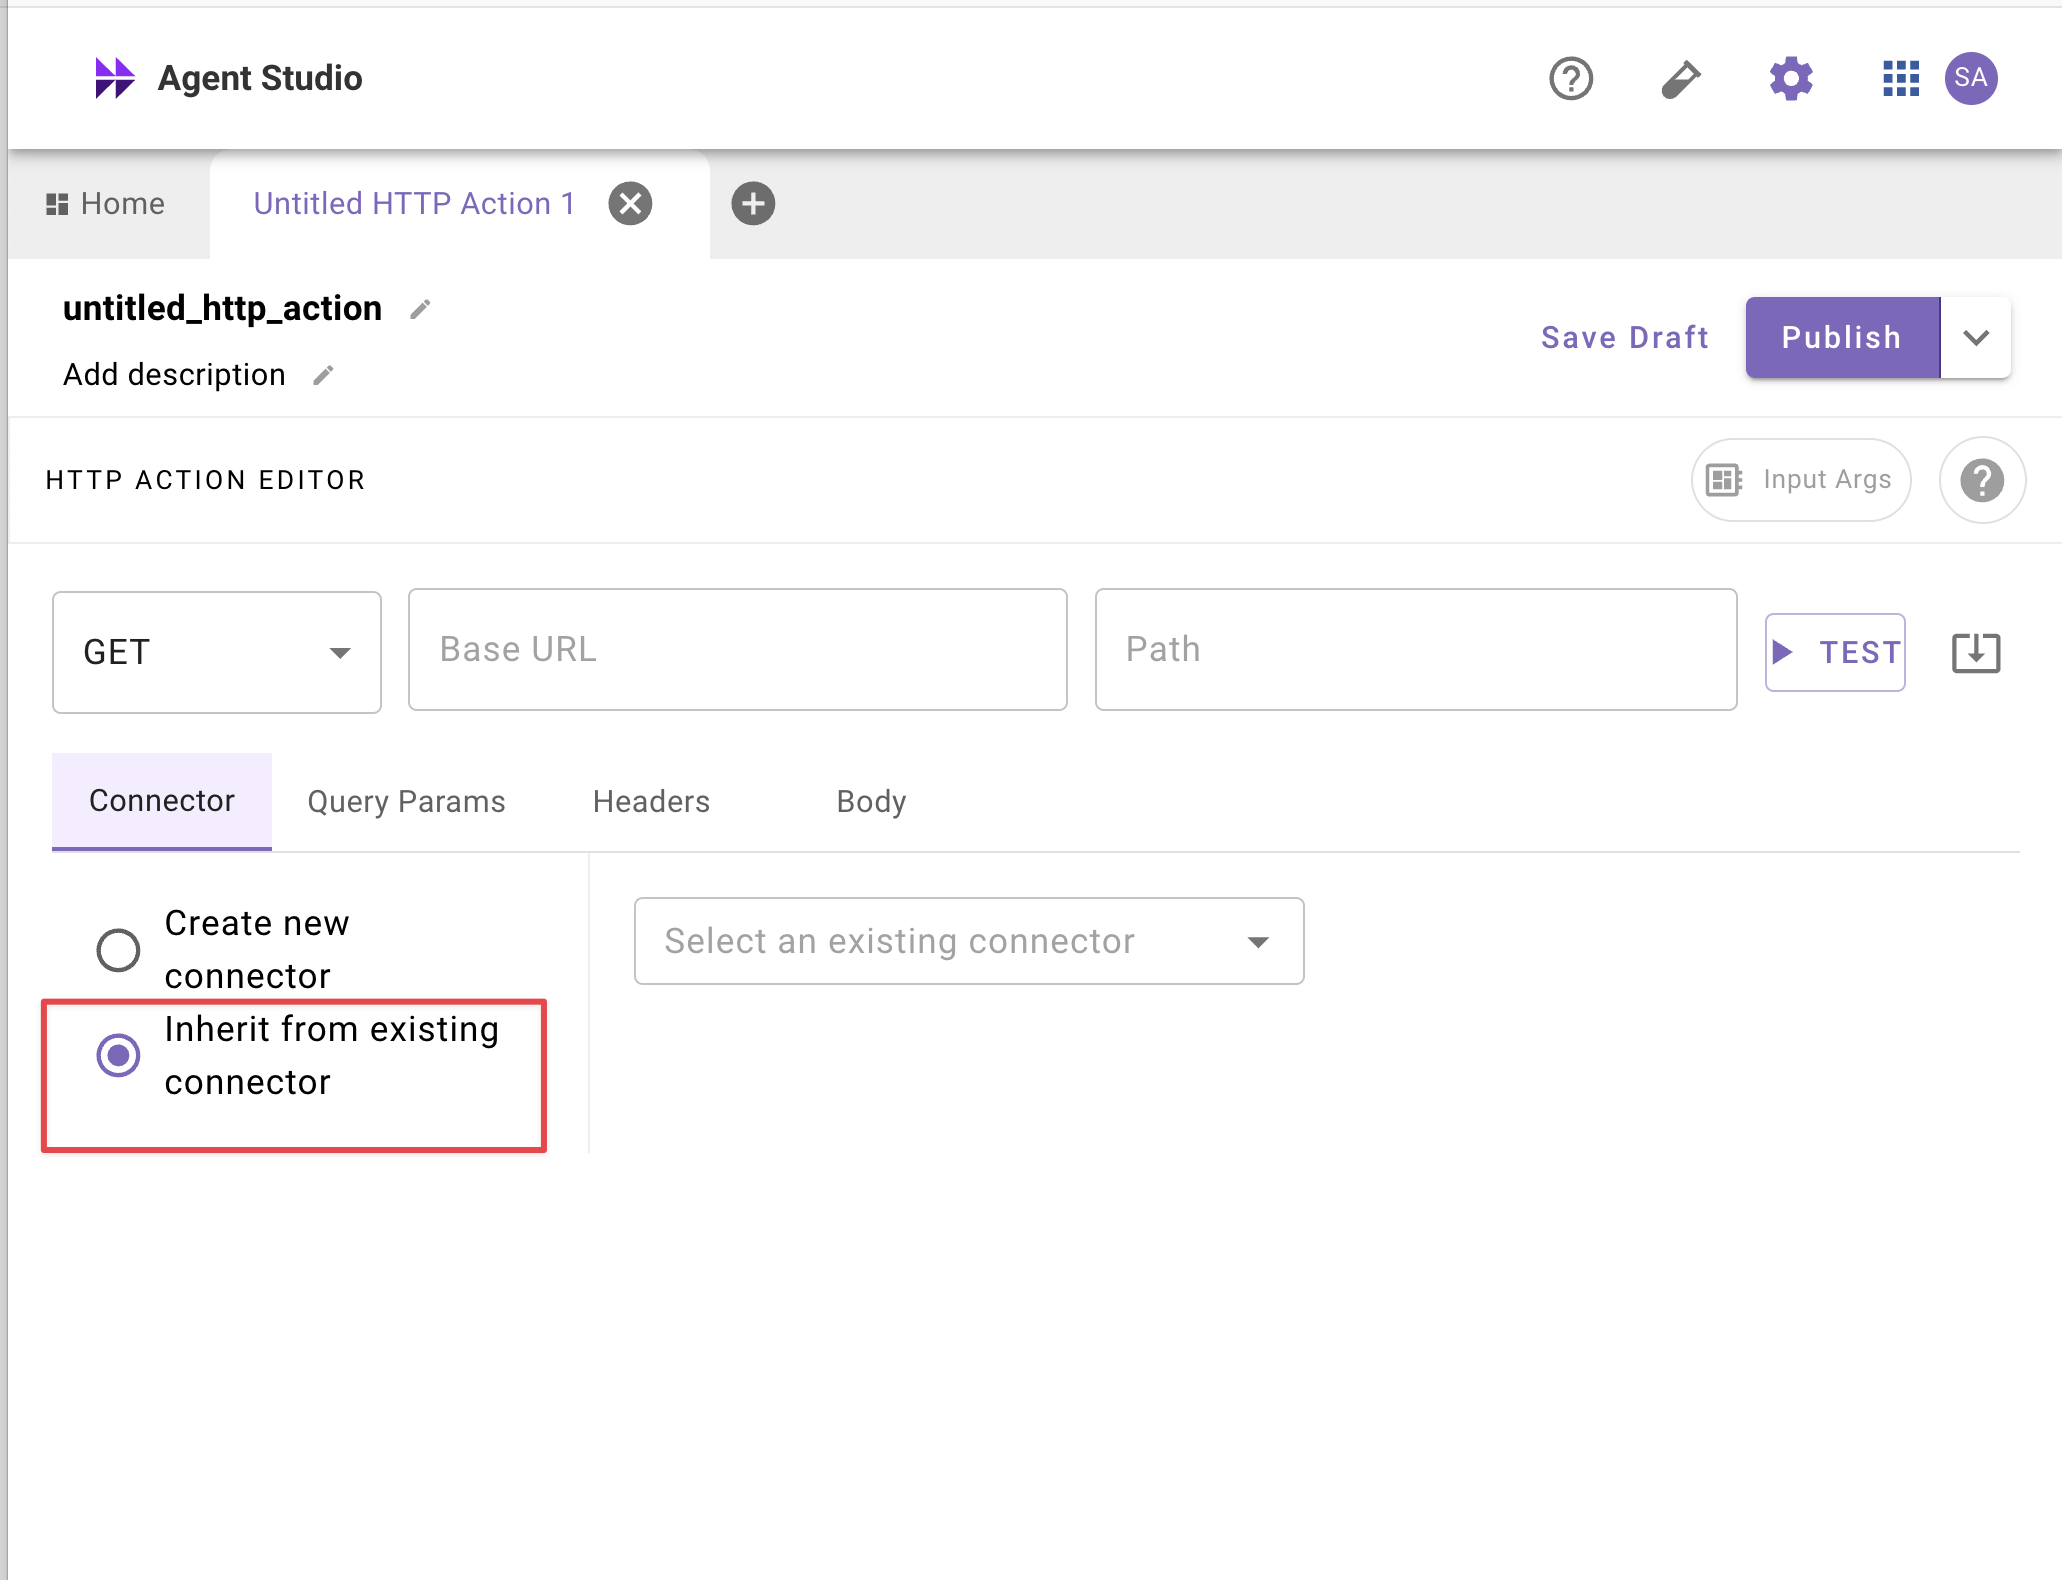Screen dimensions: 2062x1580
Task: Open the test tube lab icon
Action: 1681,78
